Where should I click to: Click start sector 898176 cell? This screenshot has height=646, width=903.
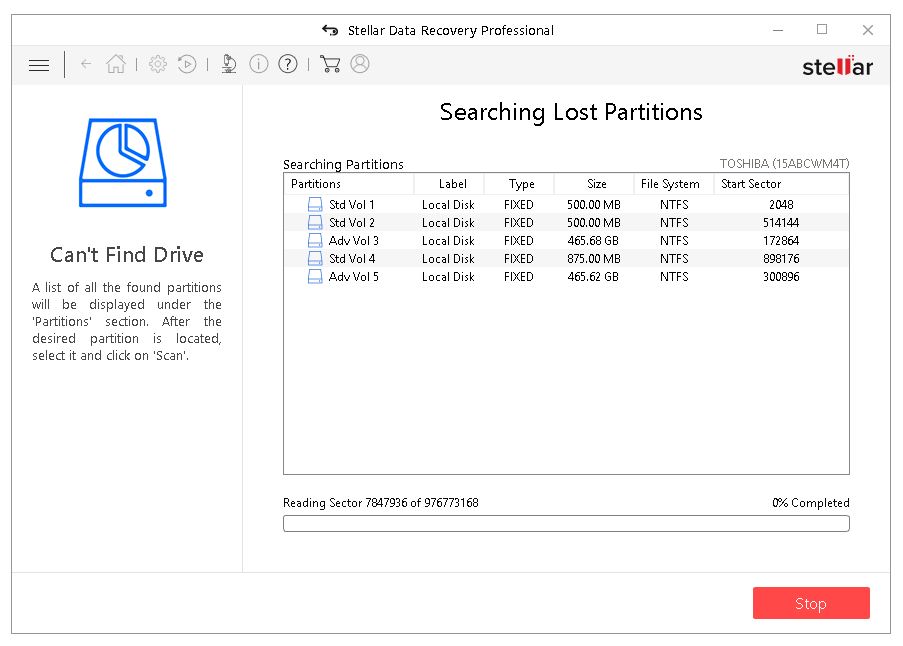coord(781,259)
